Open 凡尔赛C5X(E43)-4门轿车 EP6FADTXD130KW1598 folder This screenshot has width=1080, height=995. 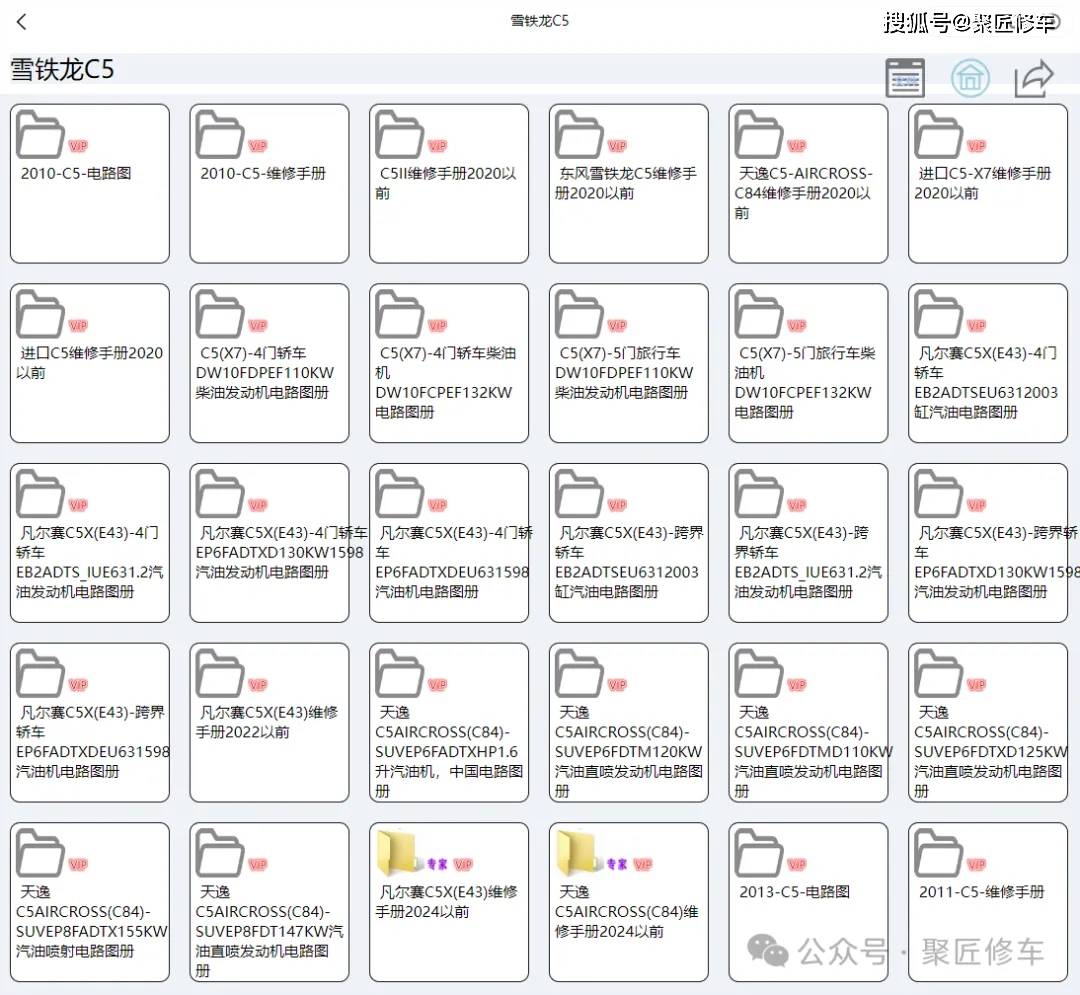tap(269, 543)
